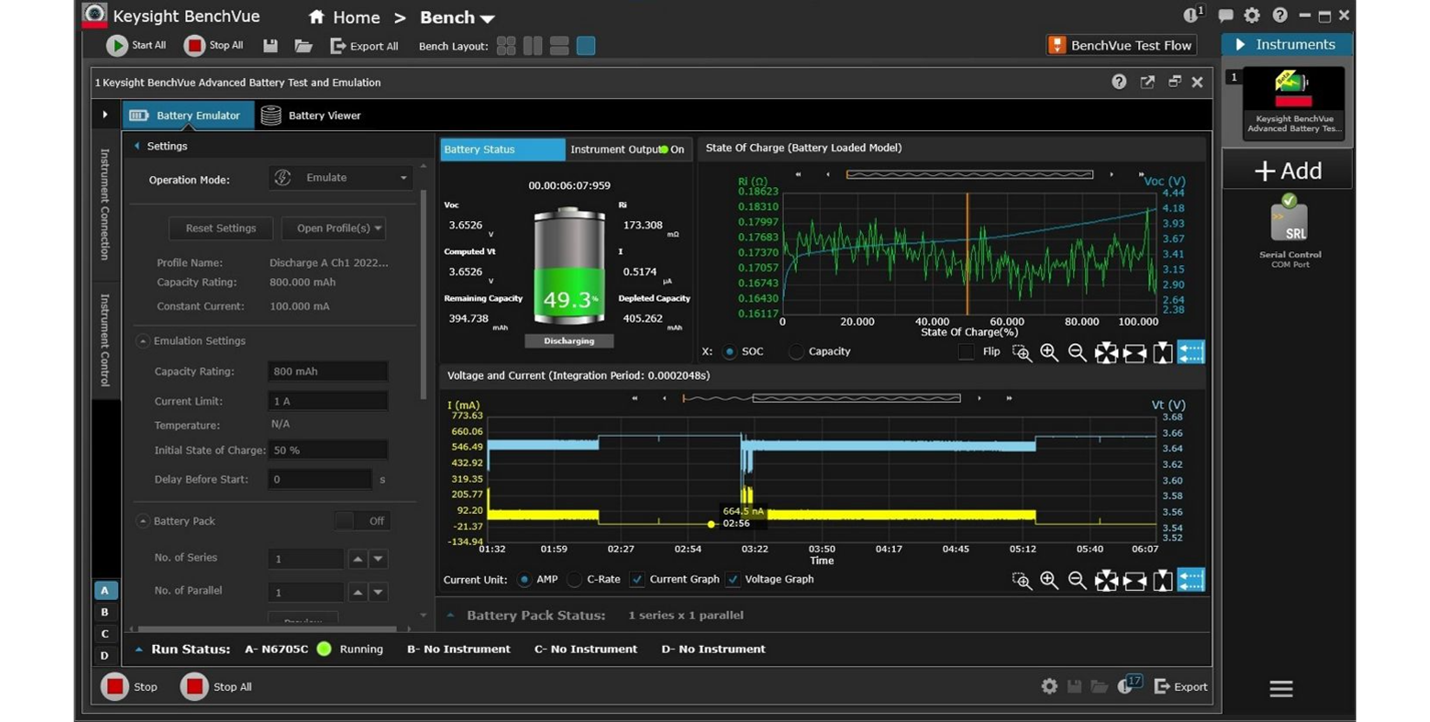The image size is (1430, 722).
Task: Select the Capacity X-axis radio button
Action: point(797,352)
